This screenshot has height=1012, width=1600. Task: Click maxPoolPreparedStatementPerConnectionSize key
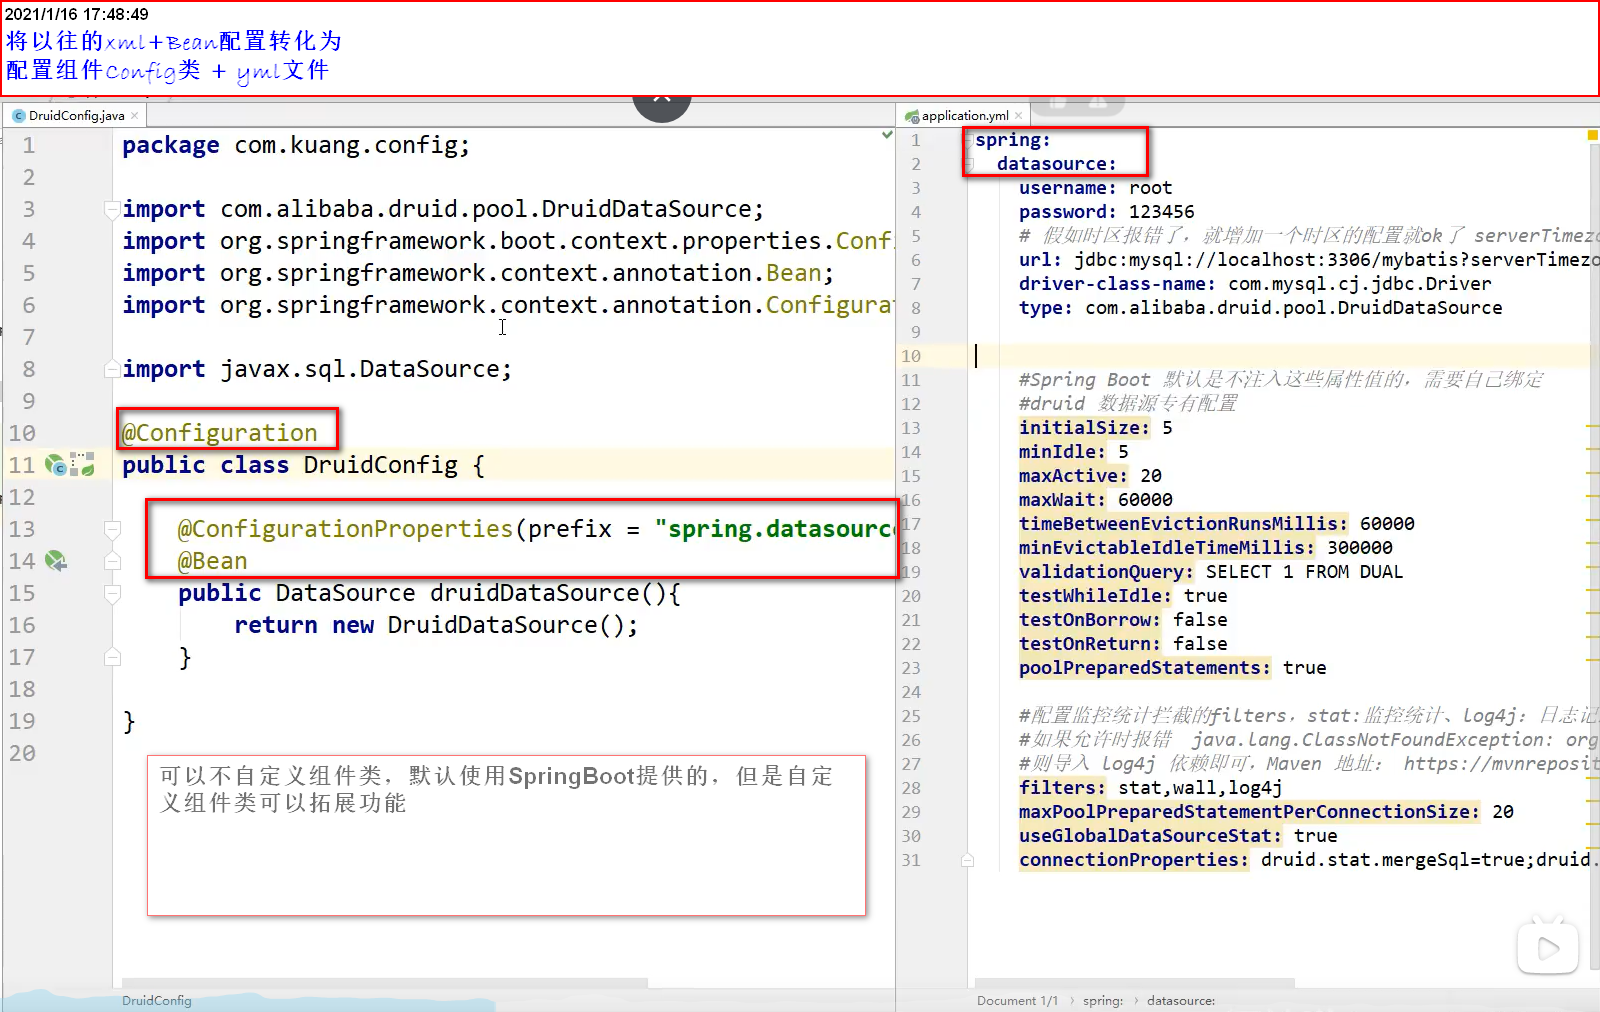(1250, 812)
